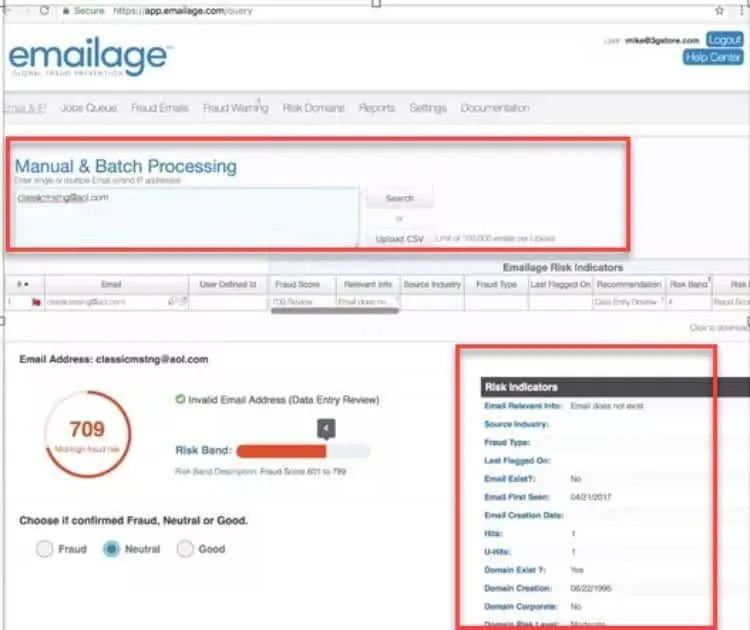Click the small icons beside the email in the table row
Image resolution: width=750 pixels, height=630 pixels.
click(x=177, y=301)
